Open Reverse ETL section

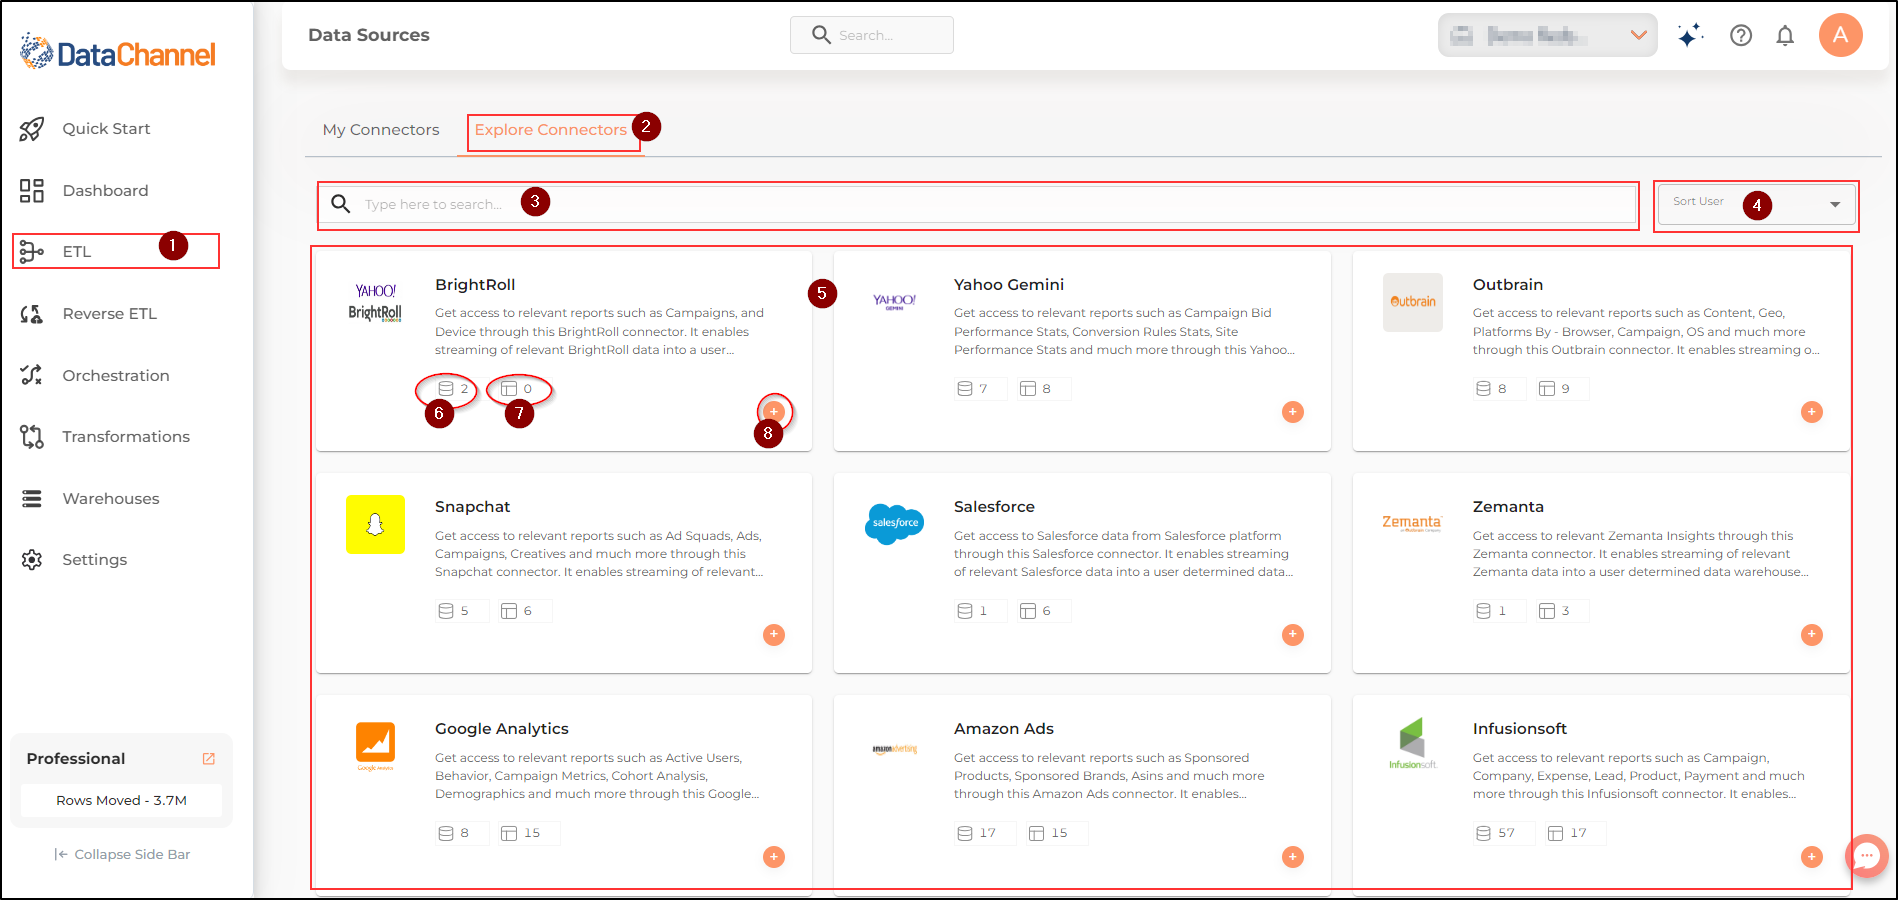tap(88, 314)
